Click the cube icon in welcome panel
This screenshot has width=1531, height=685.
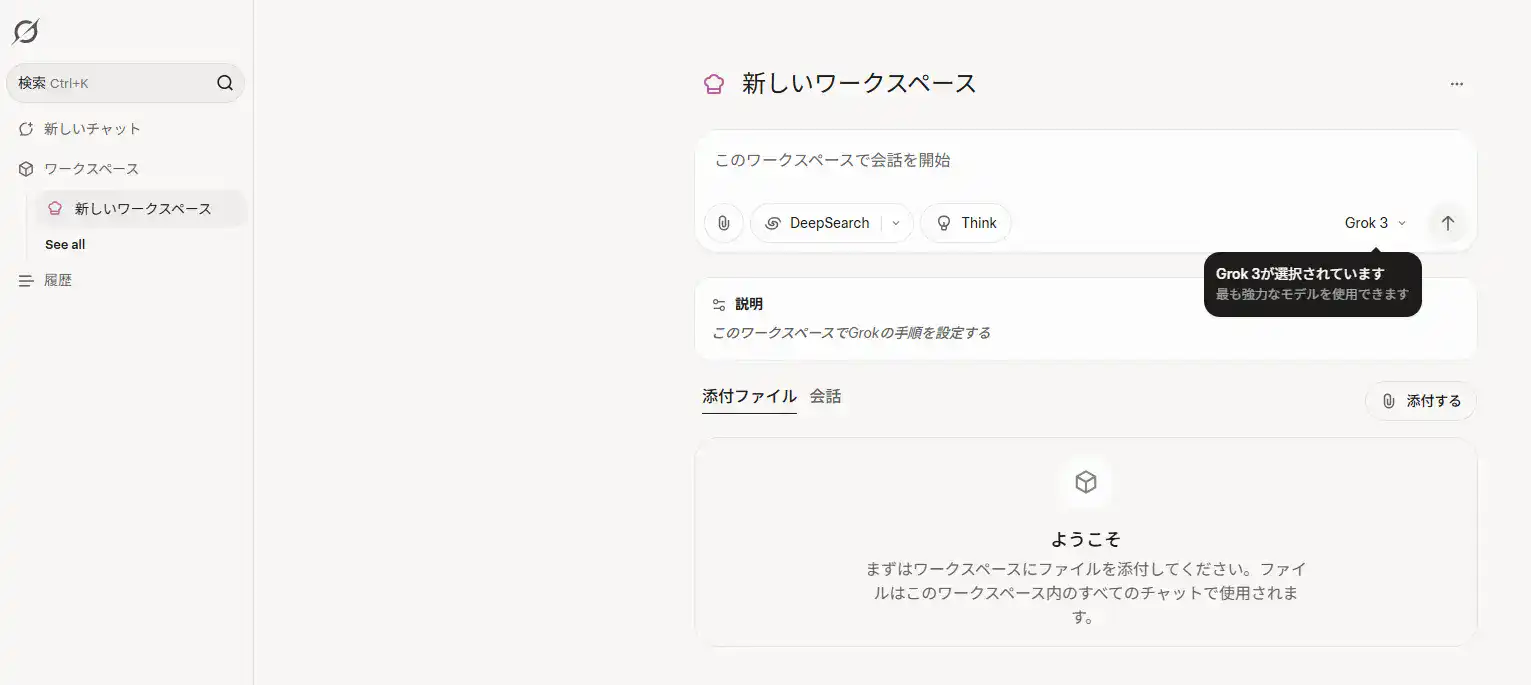click(1086, 483)
